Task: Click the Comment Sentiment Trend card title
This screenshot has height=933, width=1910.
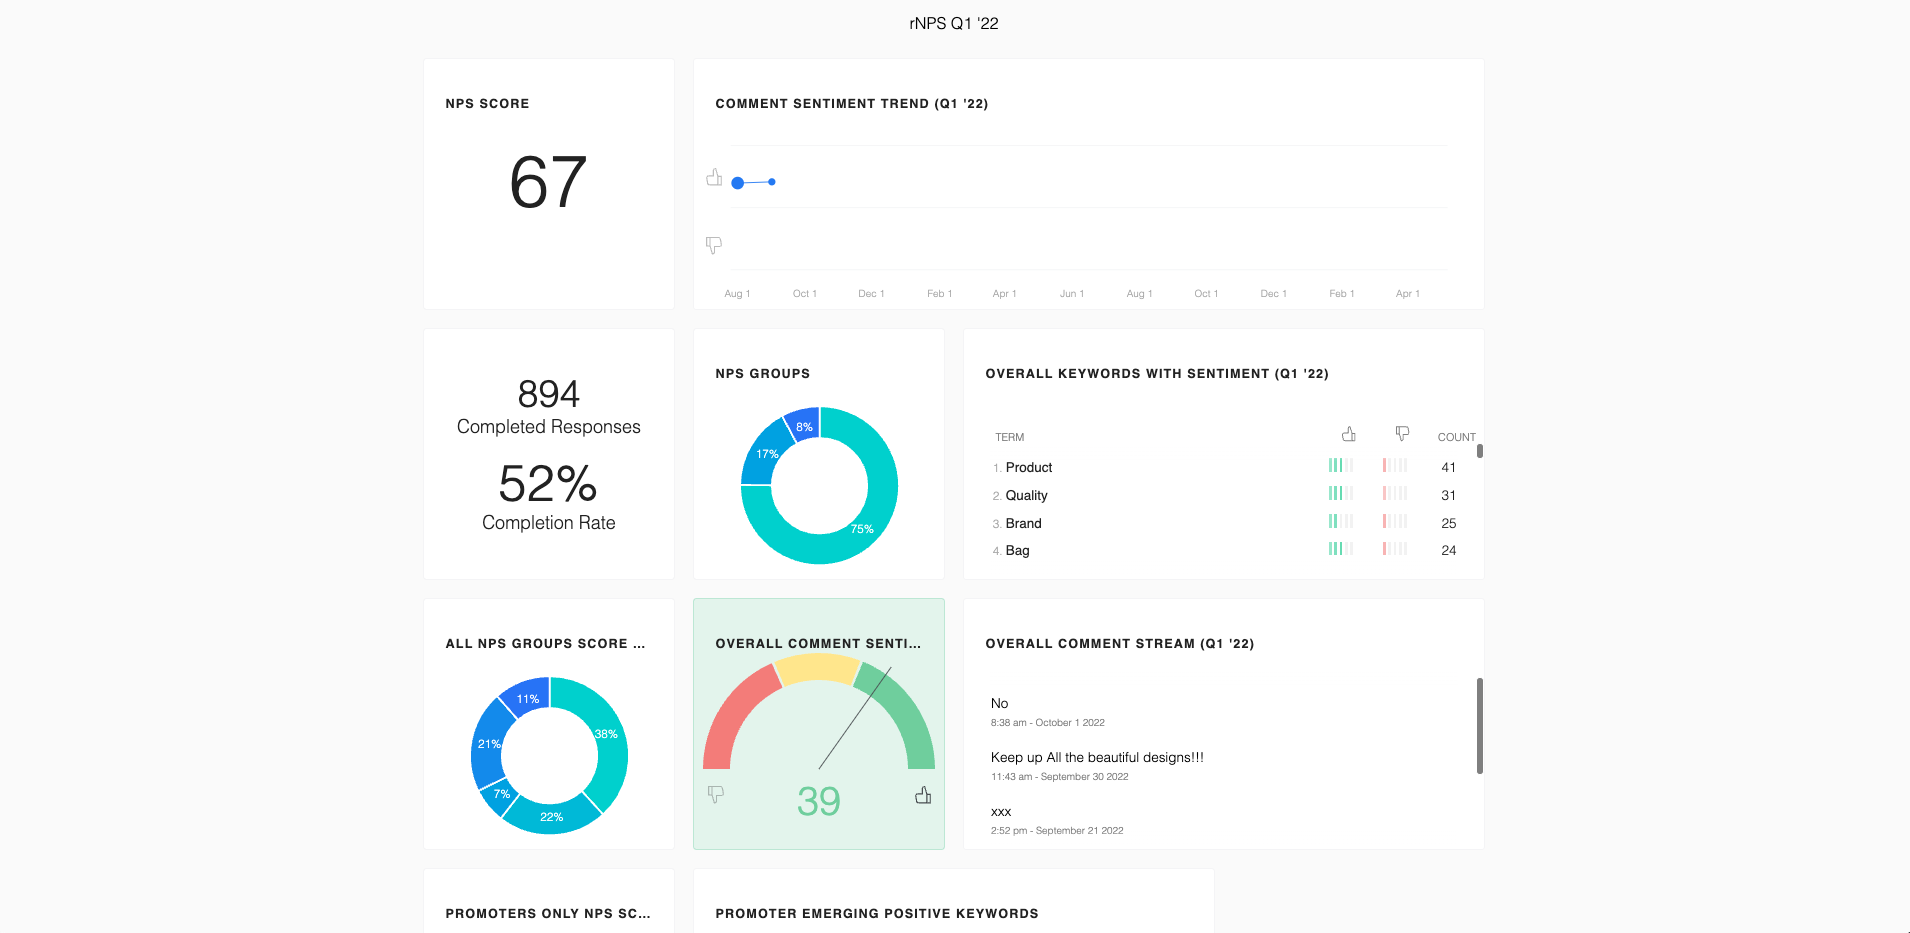Action: [852, 103]
